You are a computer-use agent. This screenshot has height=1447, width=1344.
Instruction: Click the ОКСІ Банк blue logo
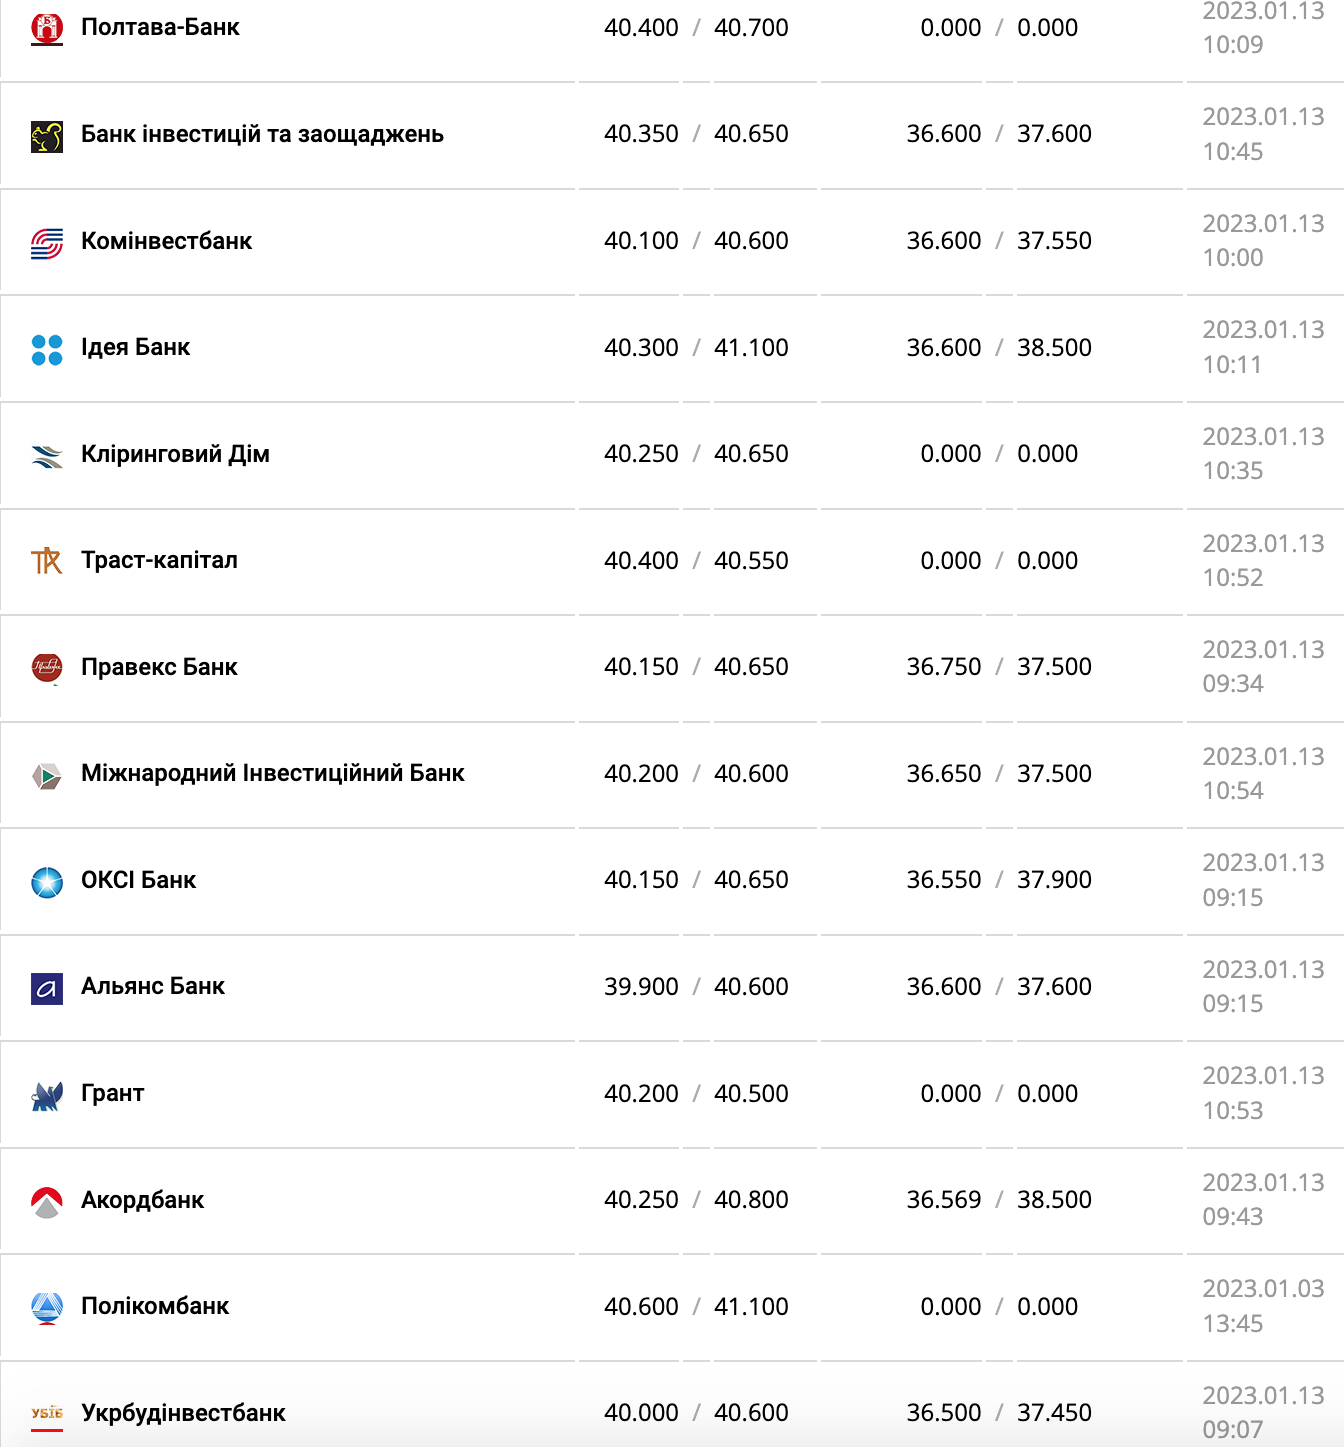point(47,881)
